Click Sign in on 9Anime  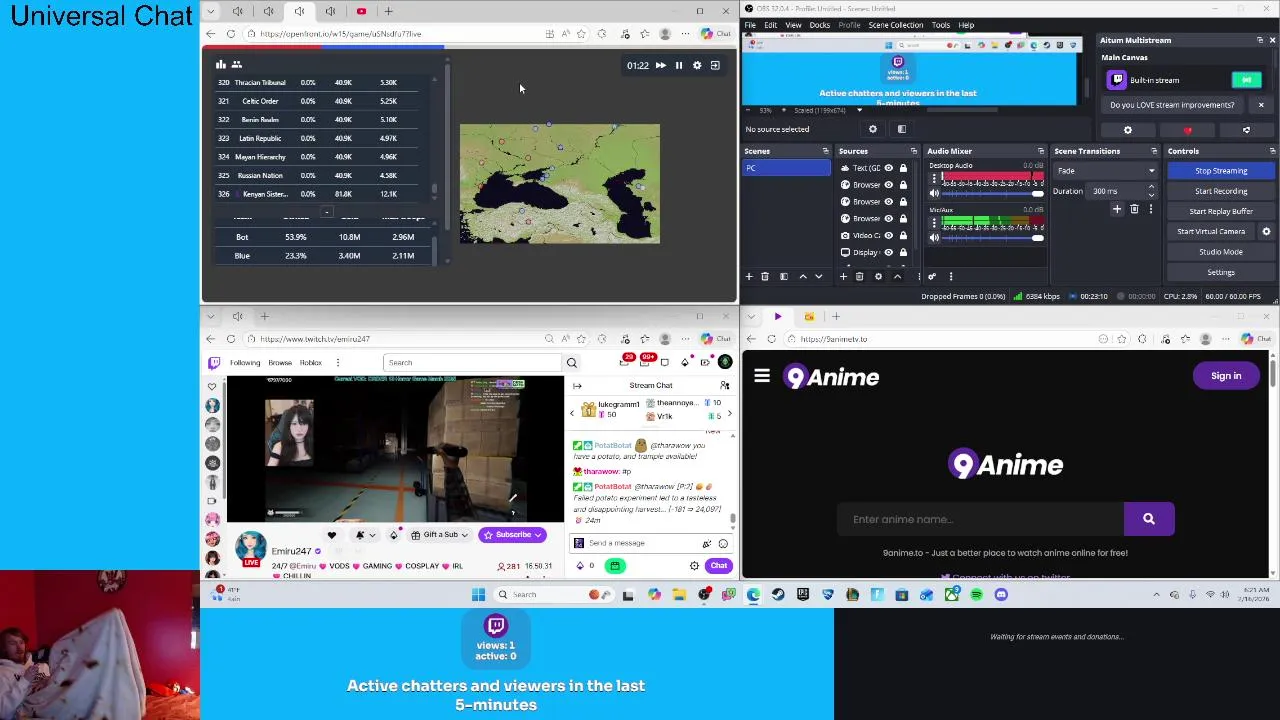(1226, 376)
